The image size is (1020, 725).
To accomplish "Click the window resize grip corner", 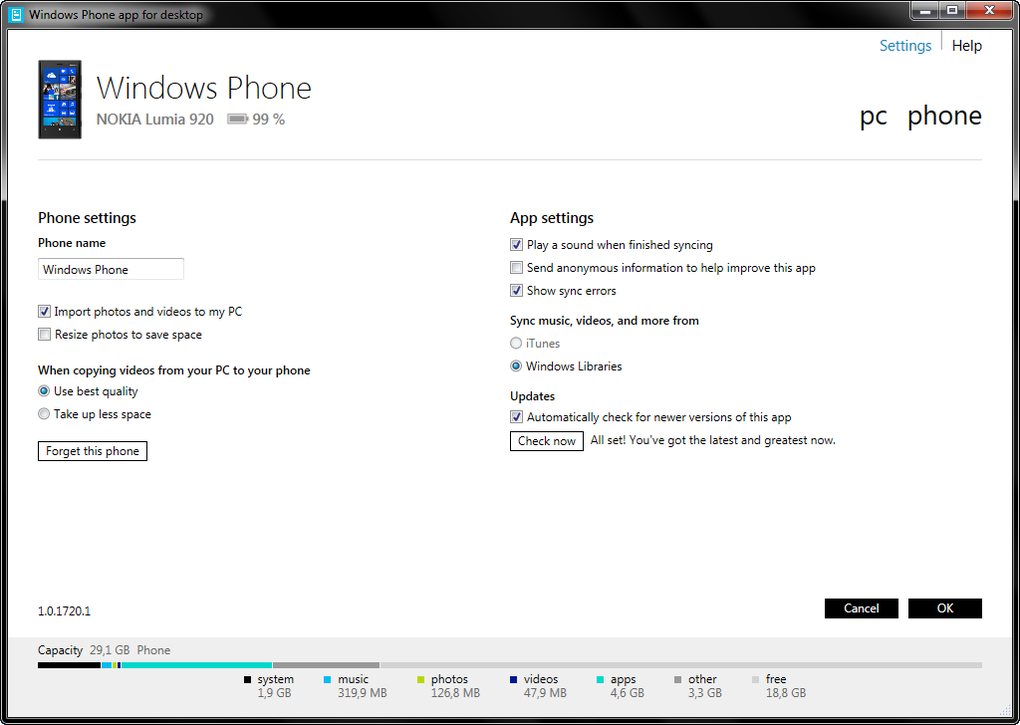I will [x=1005, y=710].
